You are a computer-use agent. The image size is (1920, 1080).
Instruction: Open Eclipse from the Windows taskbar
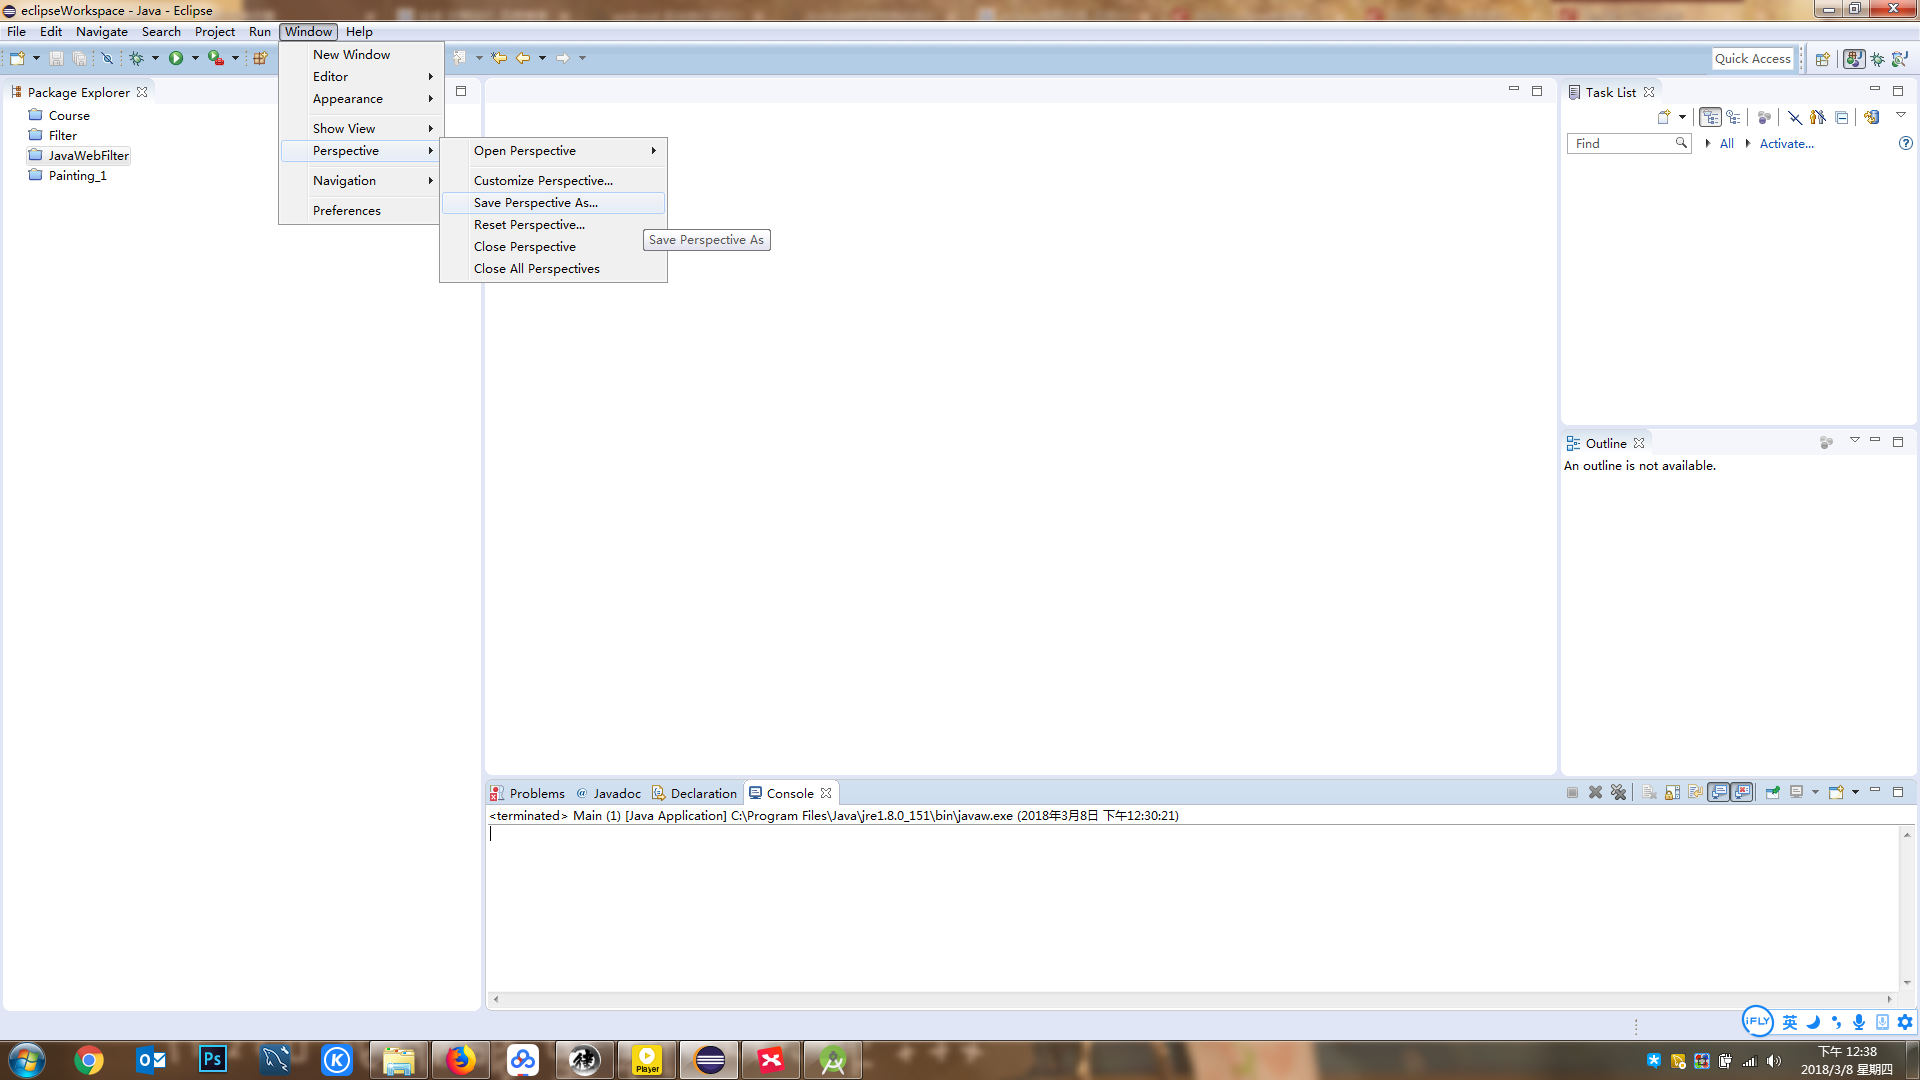click(709, 1059)
